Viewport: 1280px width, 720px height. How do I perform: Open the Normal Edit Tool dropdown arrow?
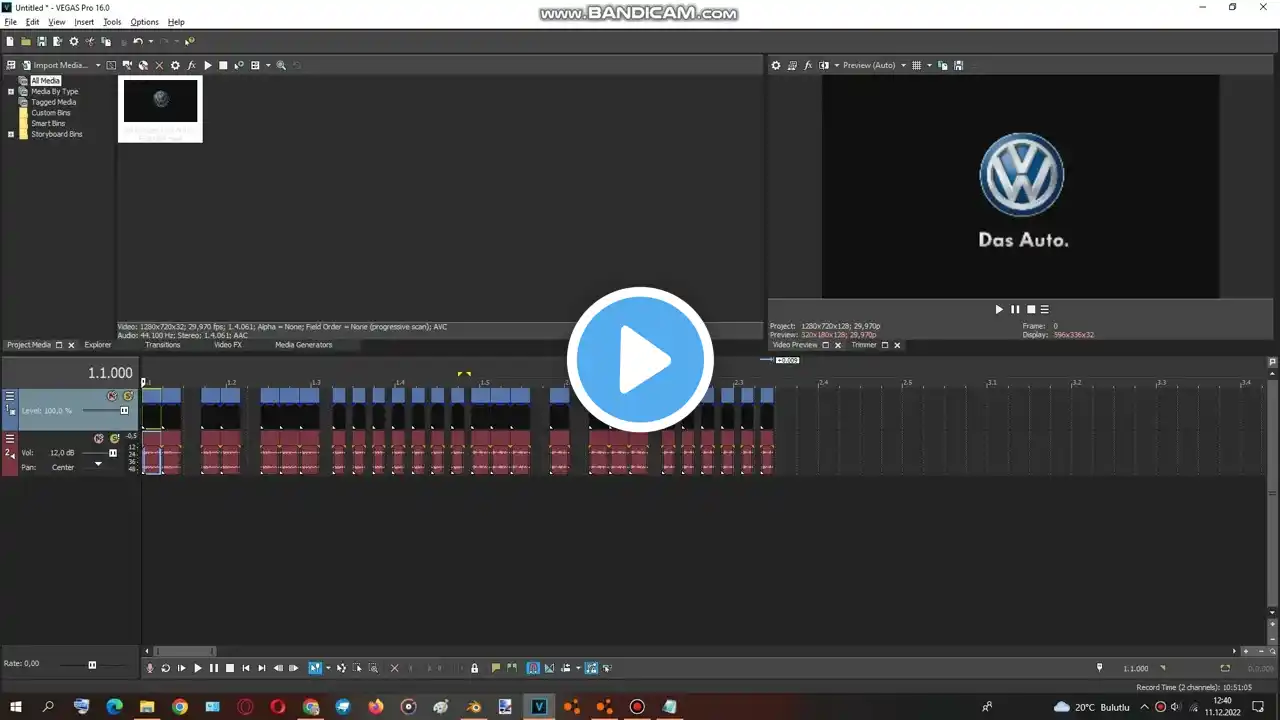[328, 668]
